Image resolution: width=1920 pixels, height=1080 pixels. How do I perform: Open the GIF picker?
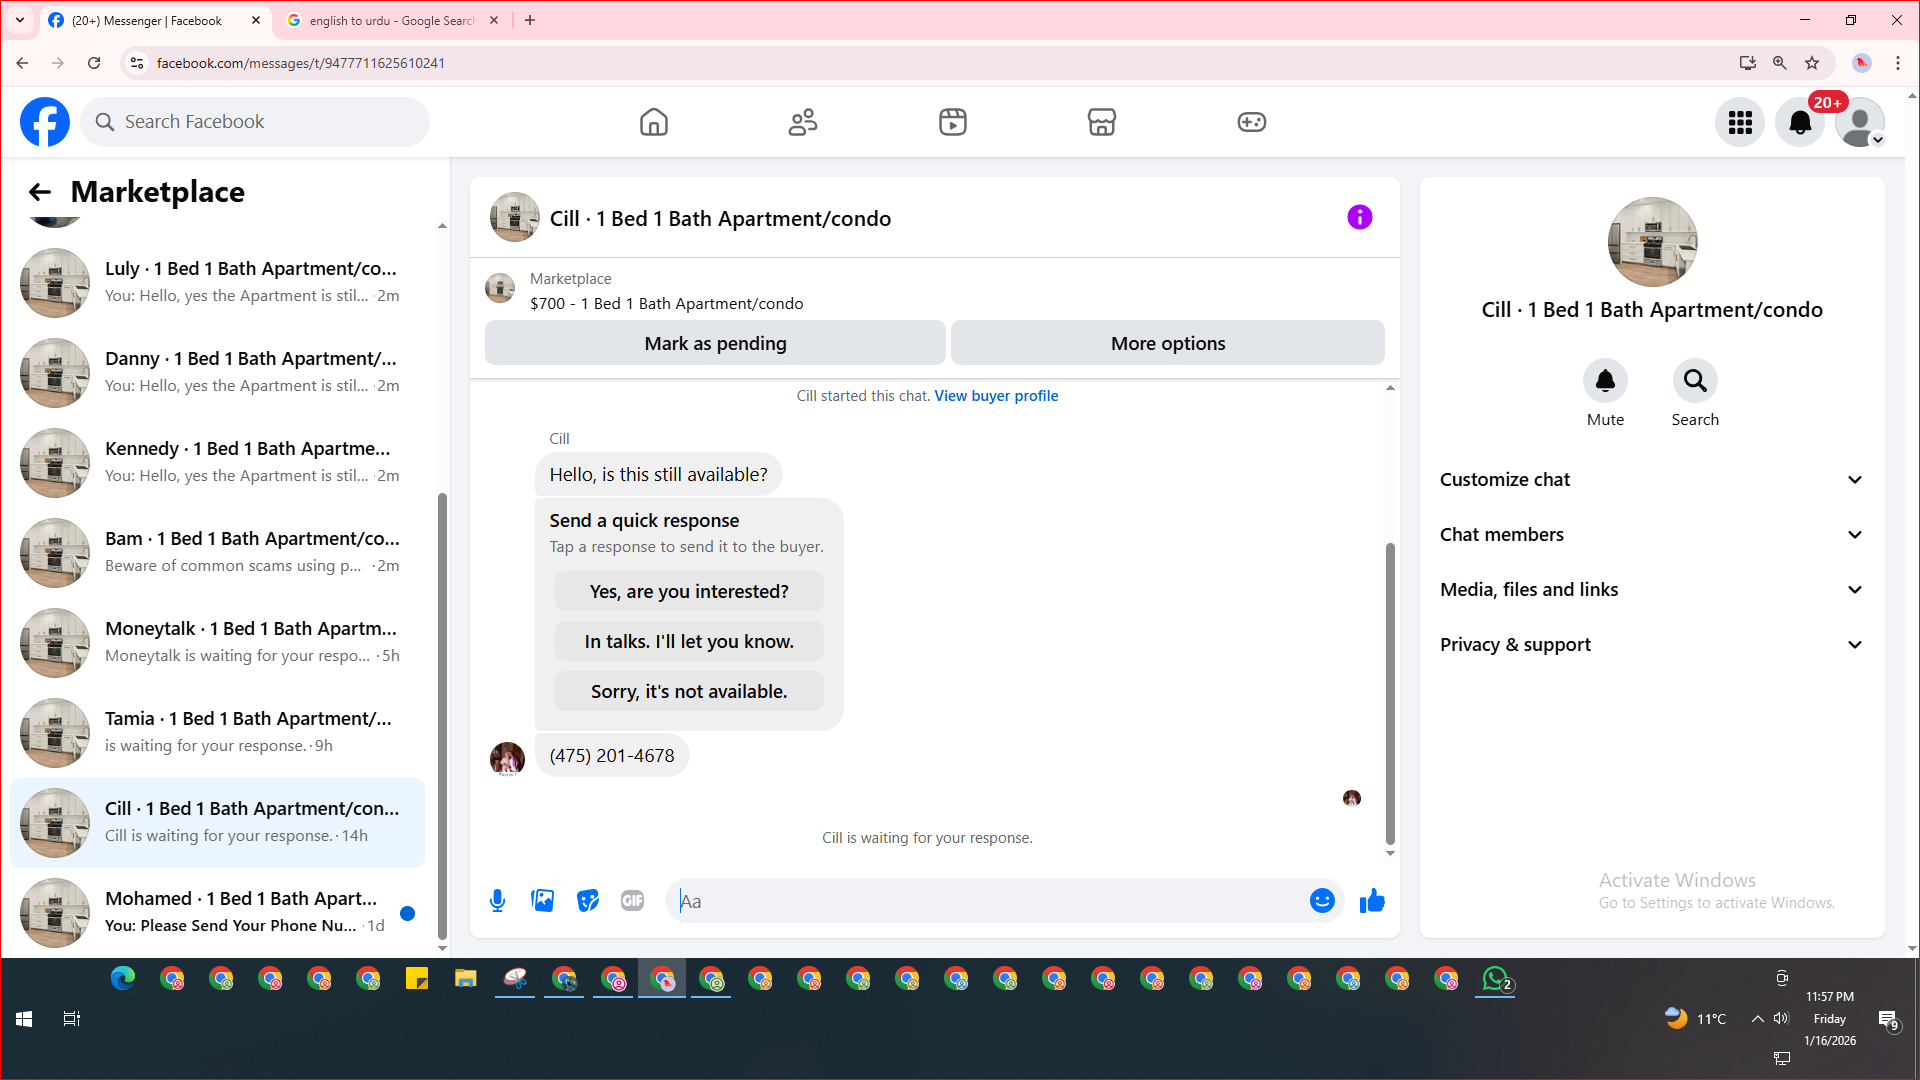point(632,901)
